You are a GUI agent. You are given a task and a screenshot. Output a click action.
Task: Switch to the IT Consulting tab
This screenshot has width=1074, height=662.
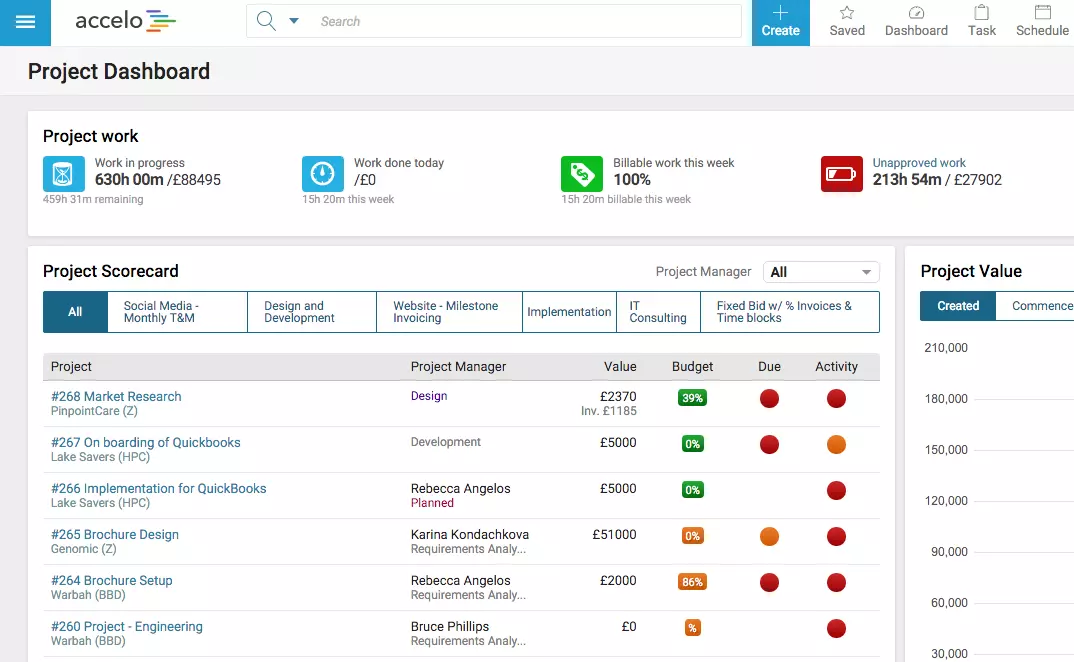(657, 312)
